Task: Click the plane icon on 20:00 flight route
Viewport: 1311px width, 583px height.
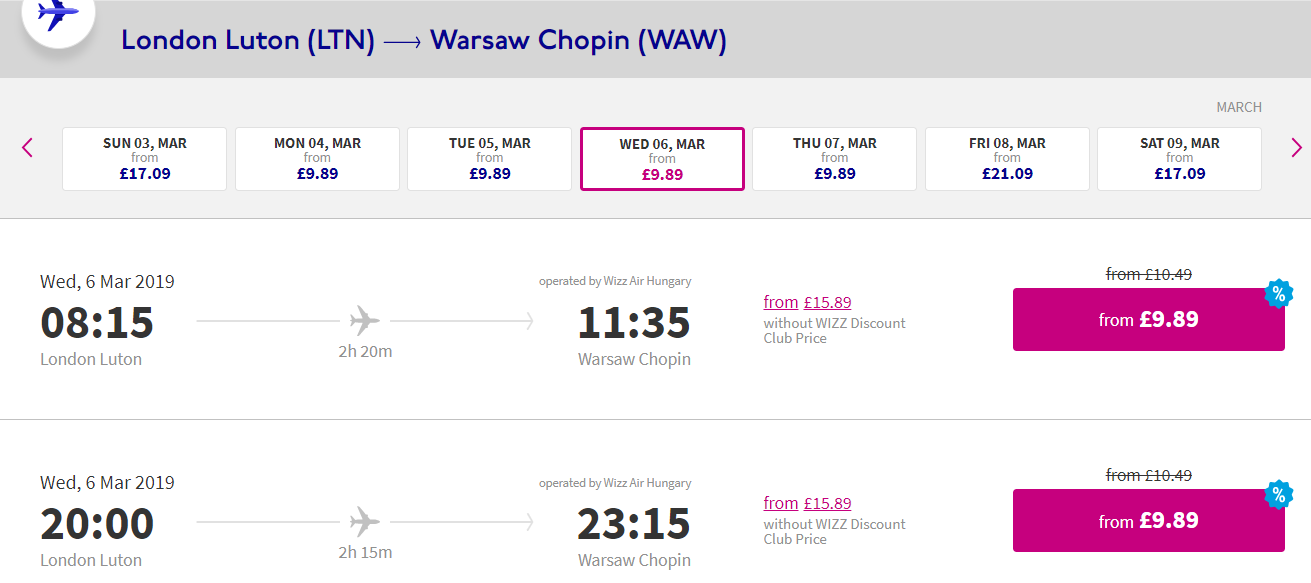Action: point(365,522)
